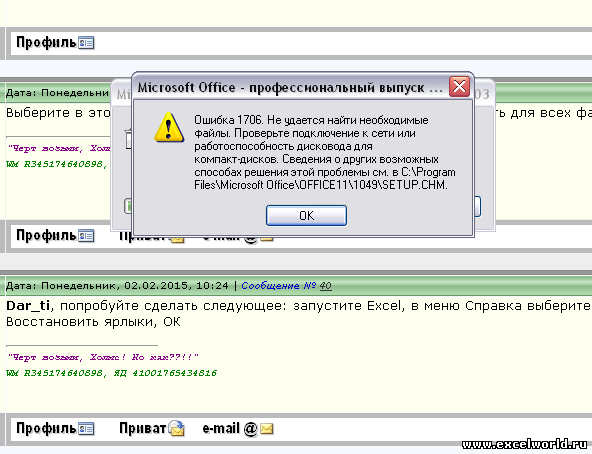Click the profile card icon beside the middle Профиль

86,236
